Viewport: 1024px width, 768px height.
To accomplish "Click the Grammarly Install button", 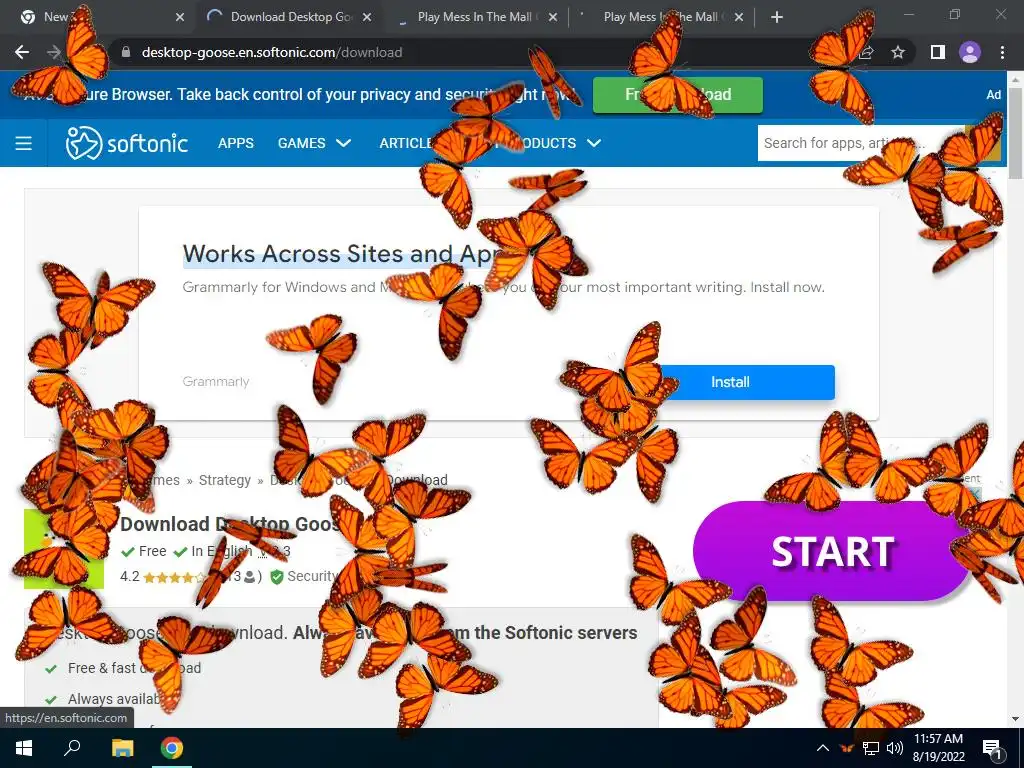I will click(730, 382).
